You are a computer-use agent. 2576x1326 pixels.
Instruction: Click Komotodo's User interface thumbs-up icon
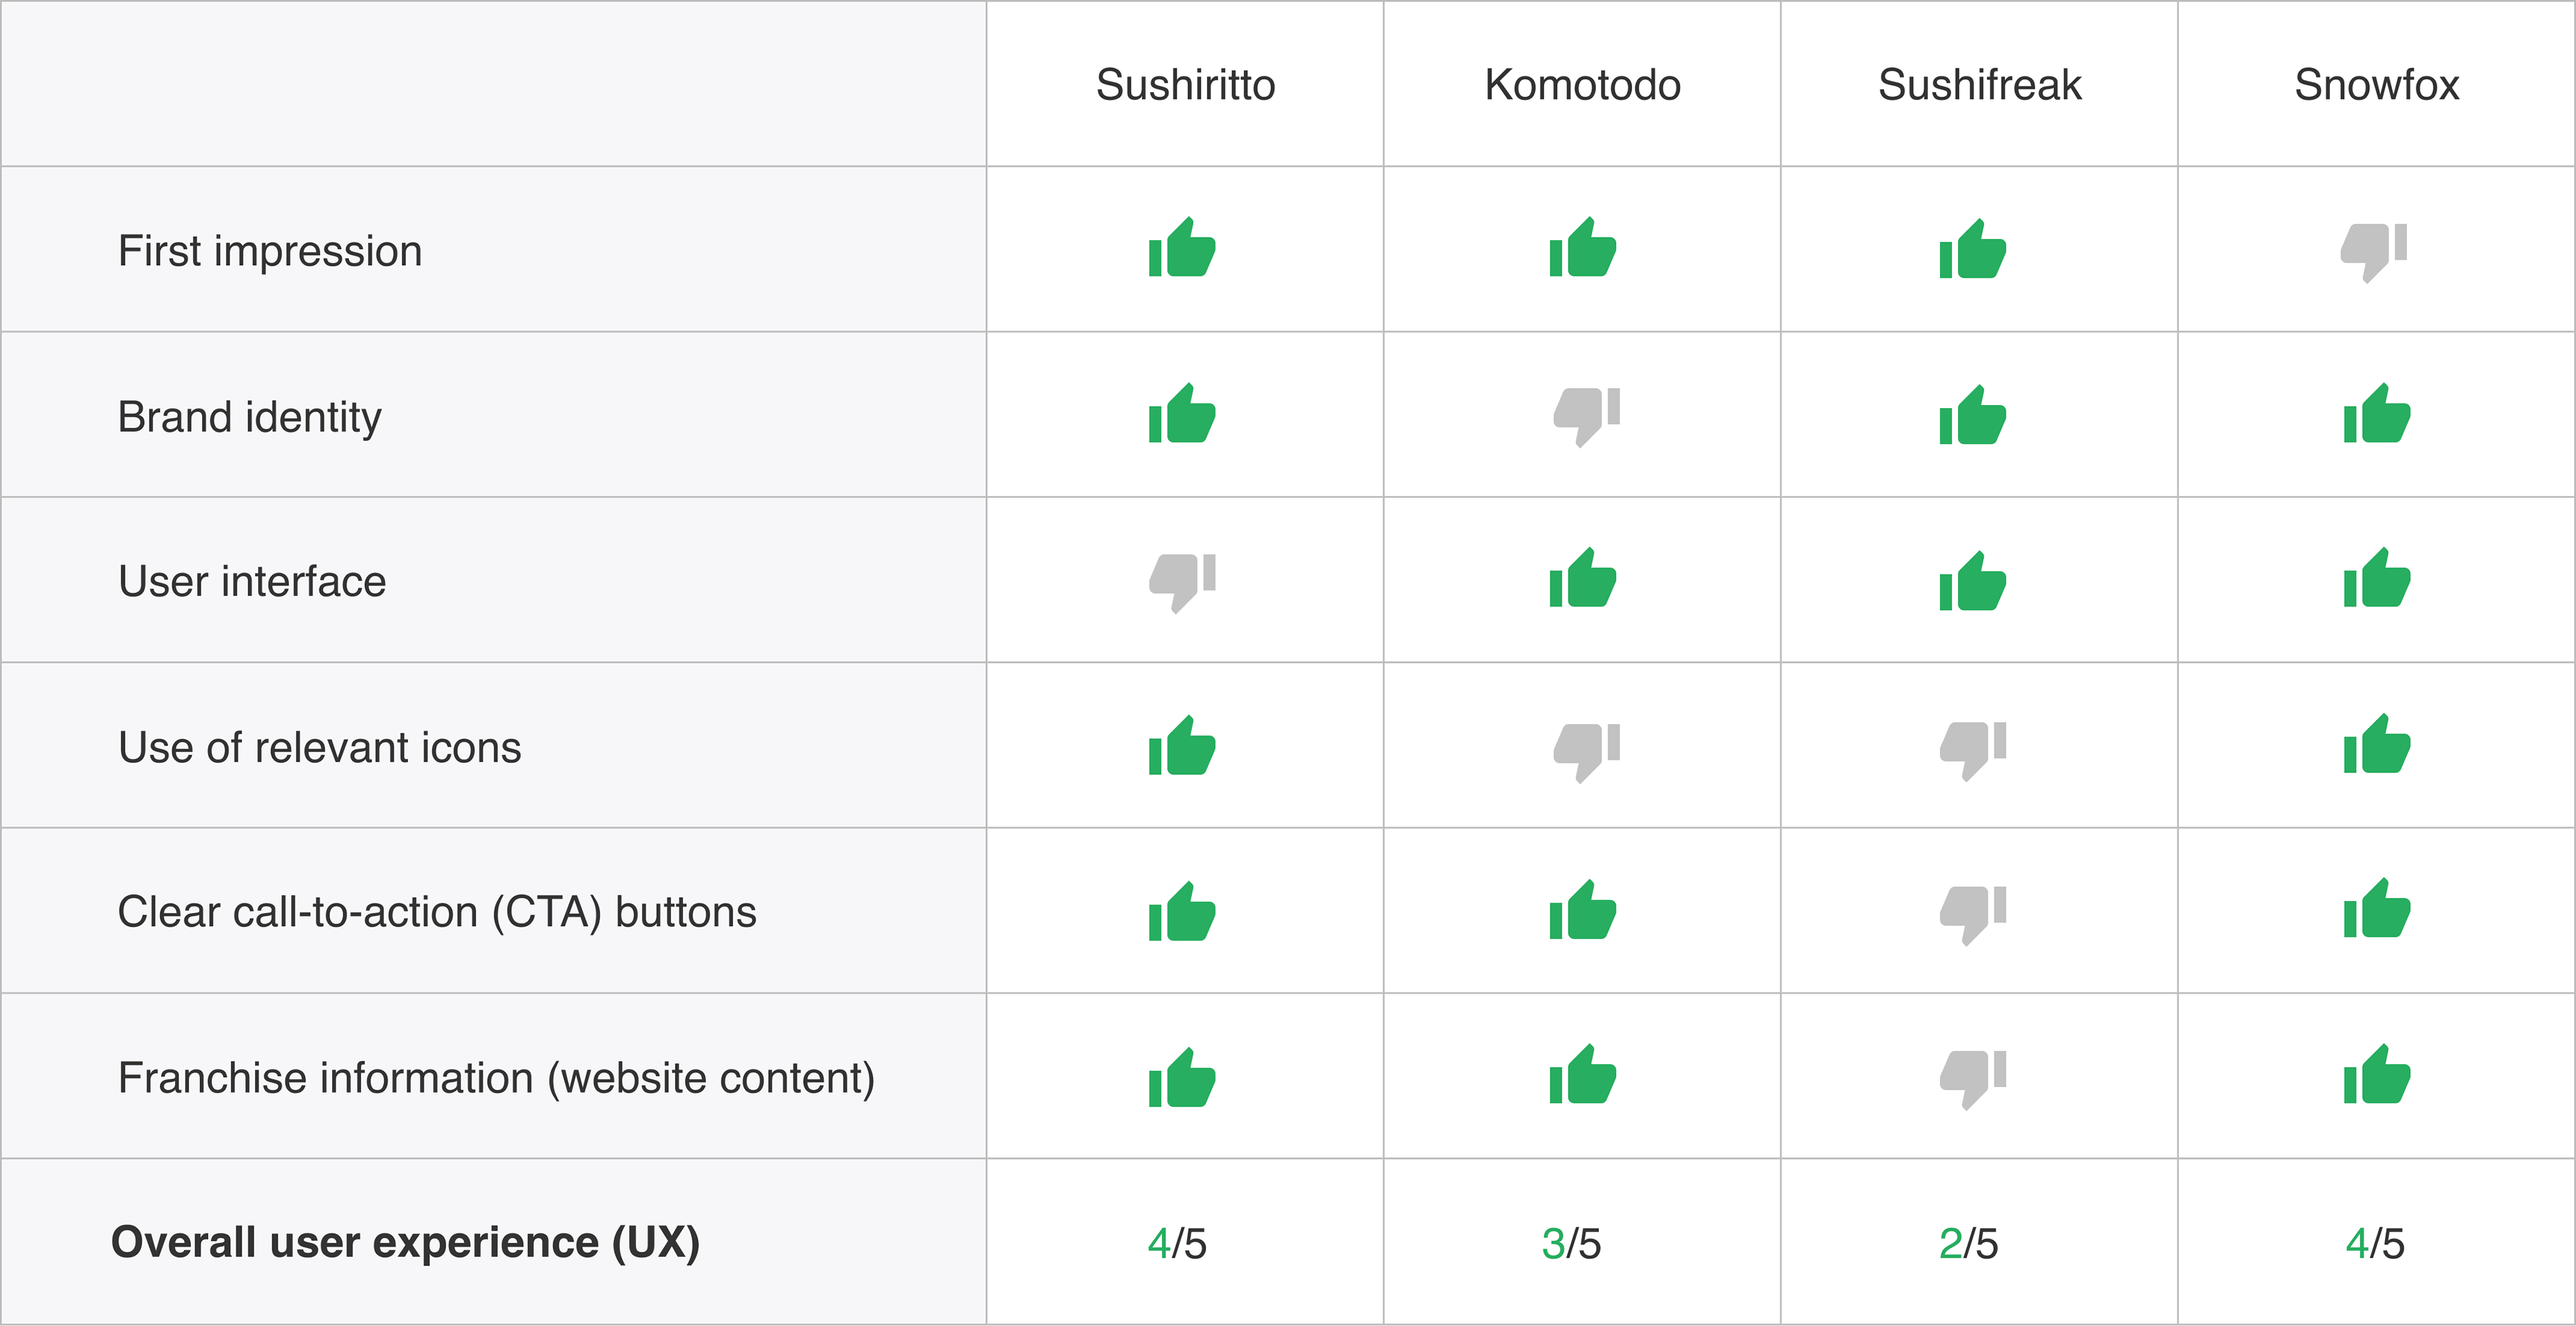pyautogui.click(x=1583, y=578)
